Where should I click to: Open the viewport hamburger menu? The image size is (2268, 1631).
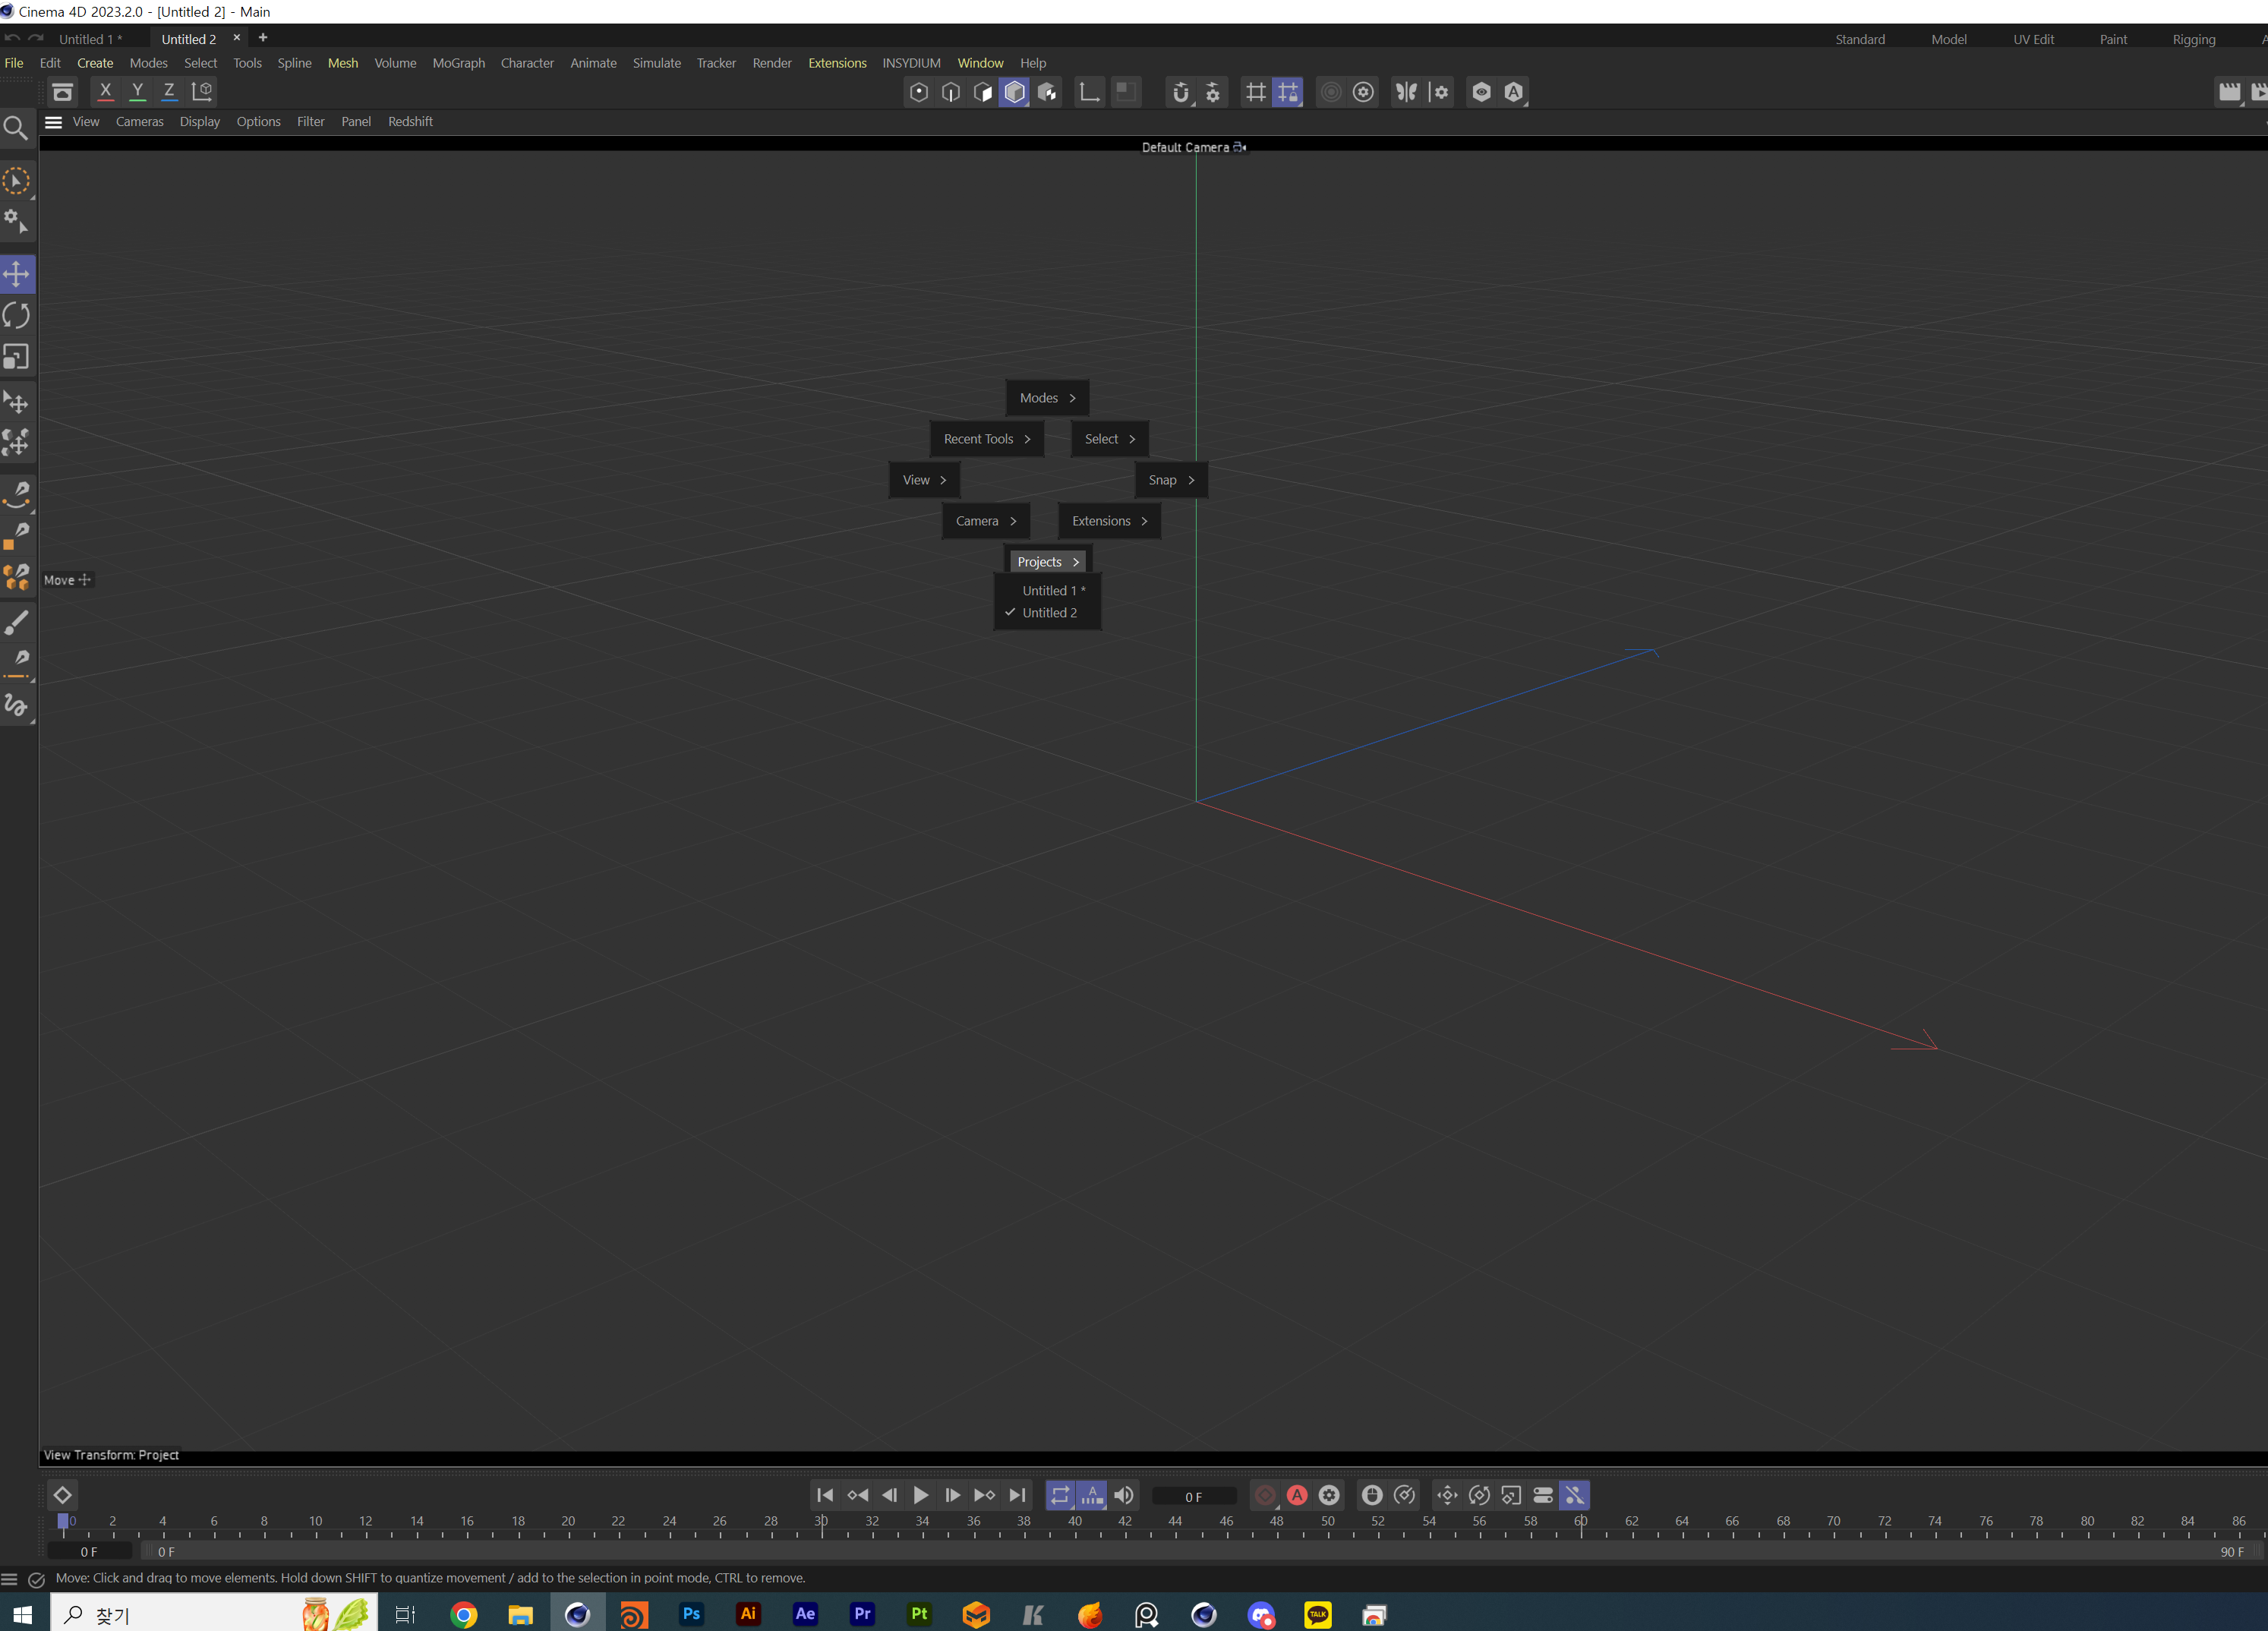(x=54, y=122)
